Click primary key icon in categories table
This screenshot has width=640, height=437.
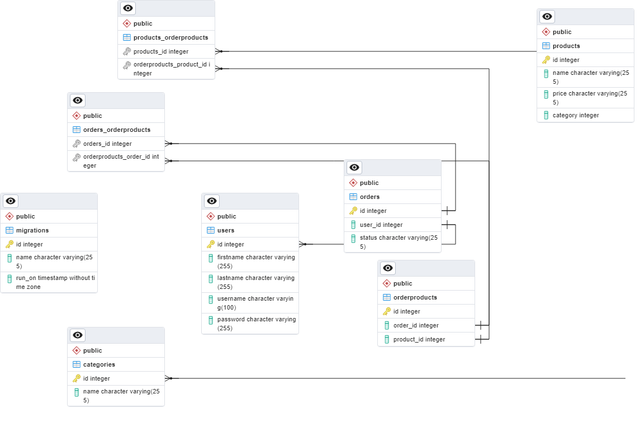coord(76,379)
